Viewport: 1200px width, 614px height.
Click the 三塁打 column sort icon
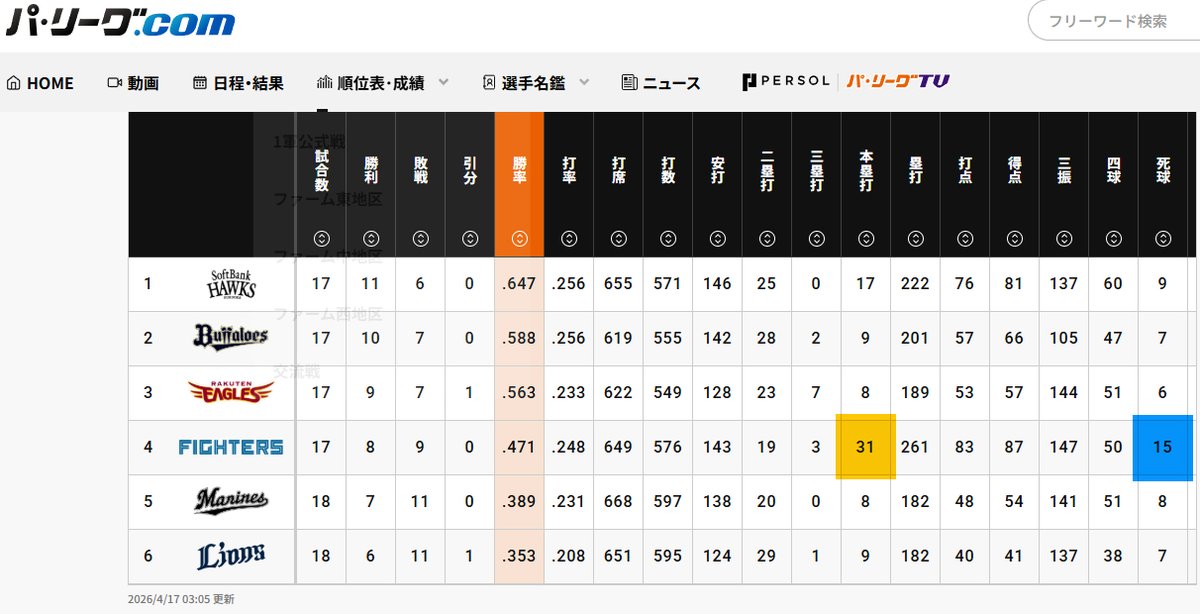817,239
